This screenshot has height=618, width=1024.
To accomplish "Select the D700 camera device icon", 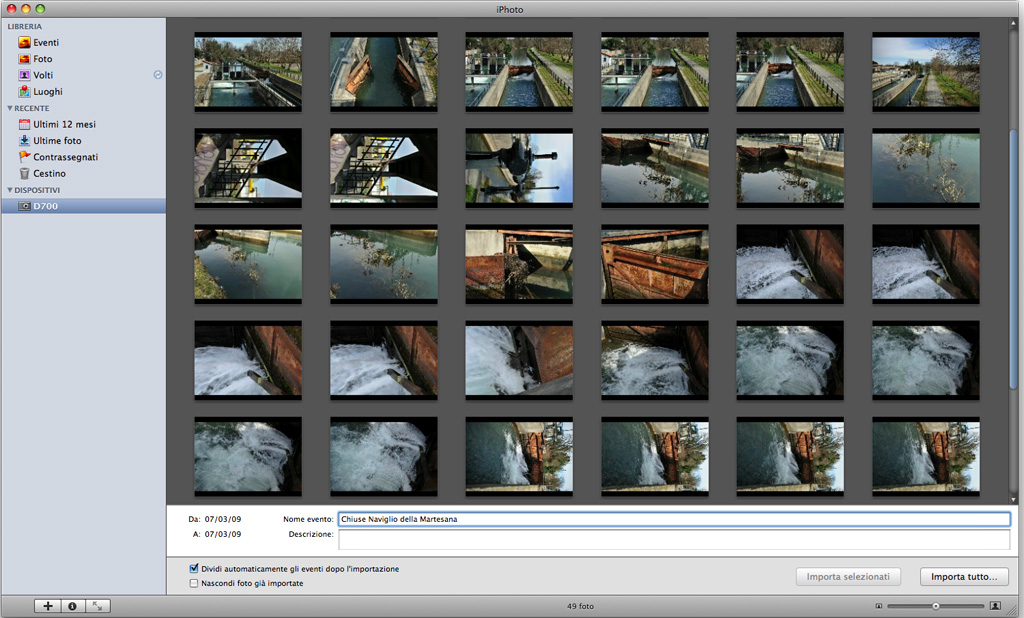I will pos(24,206).
